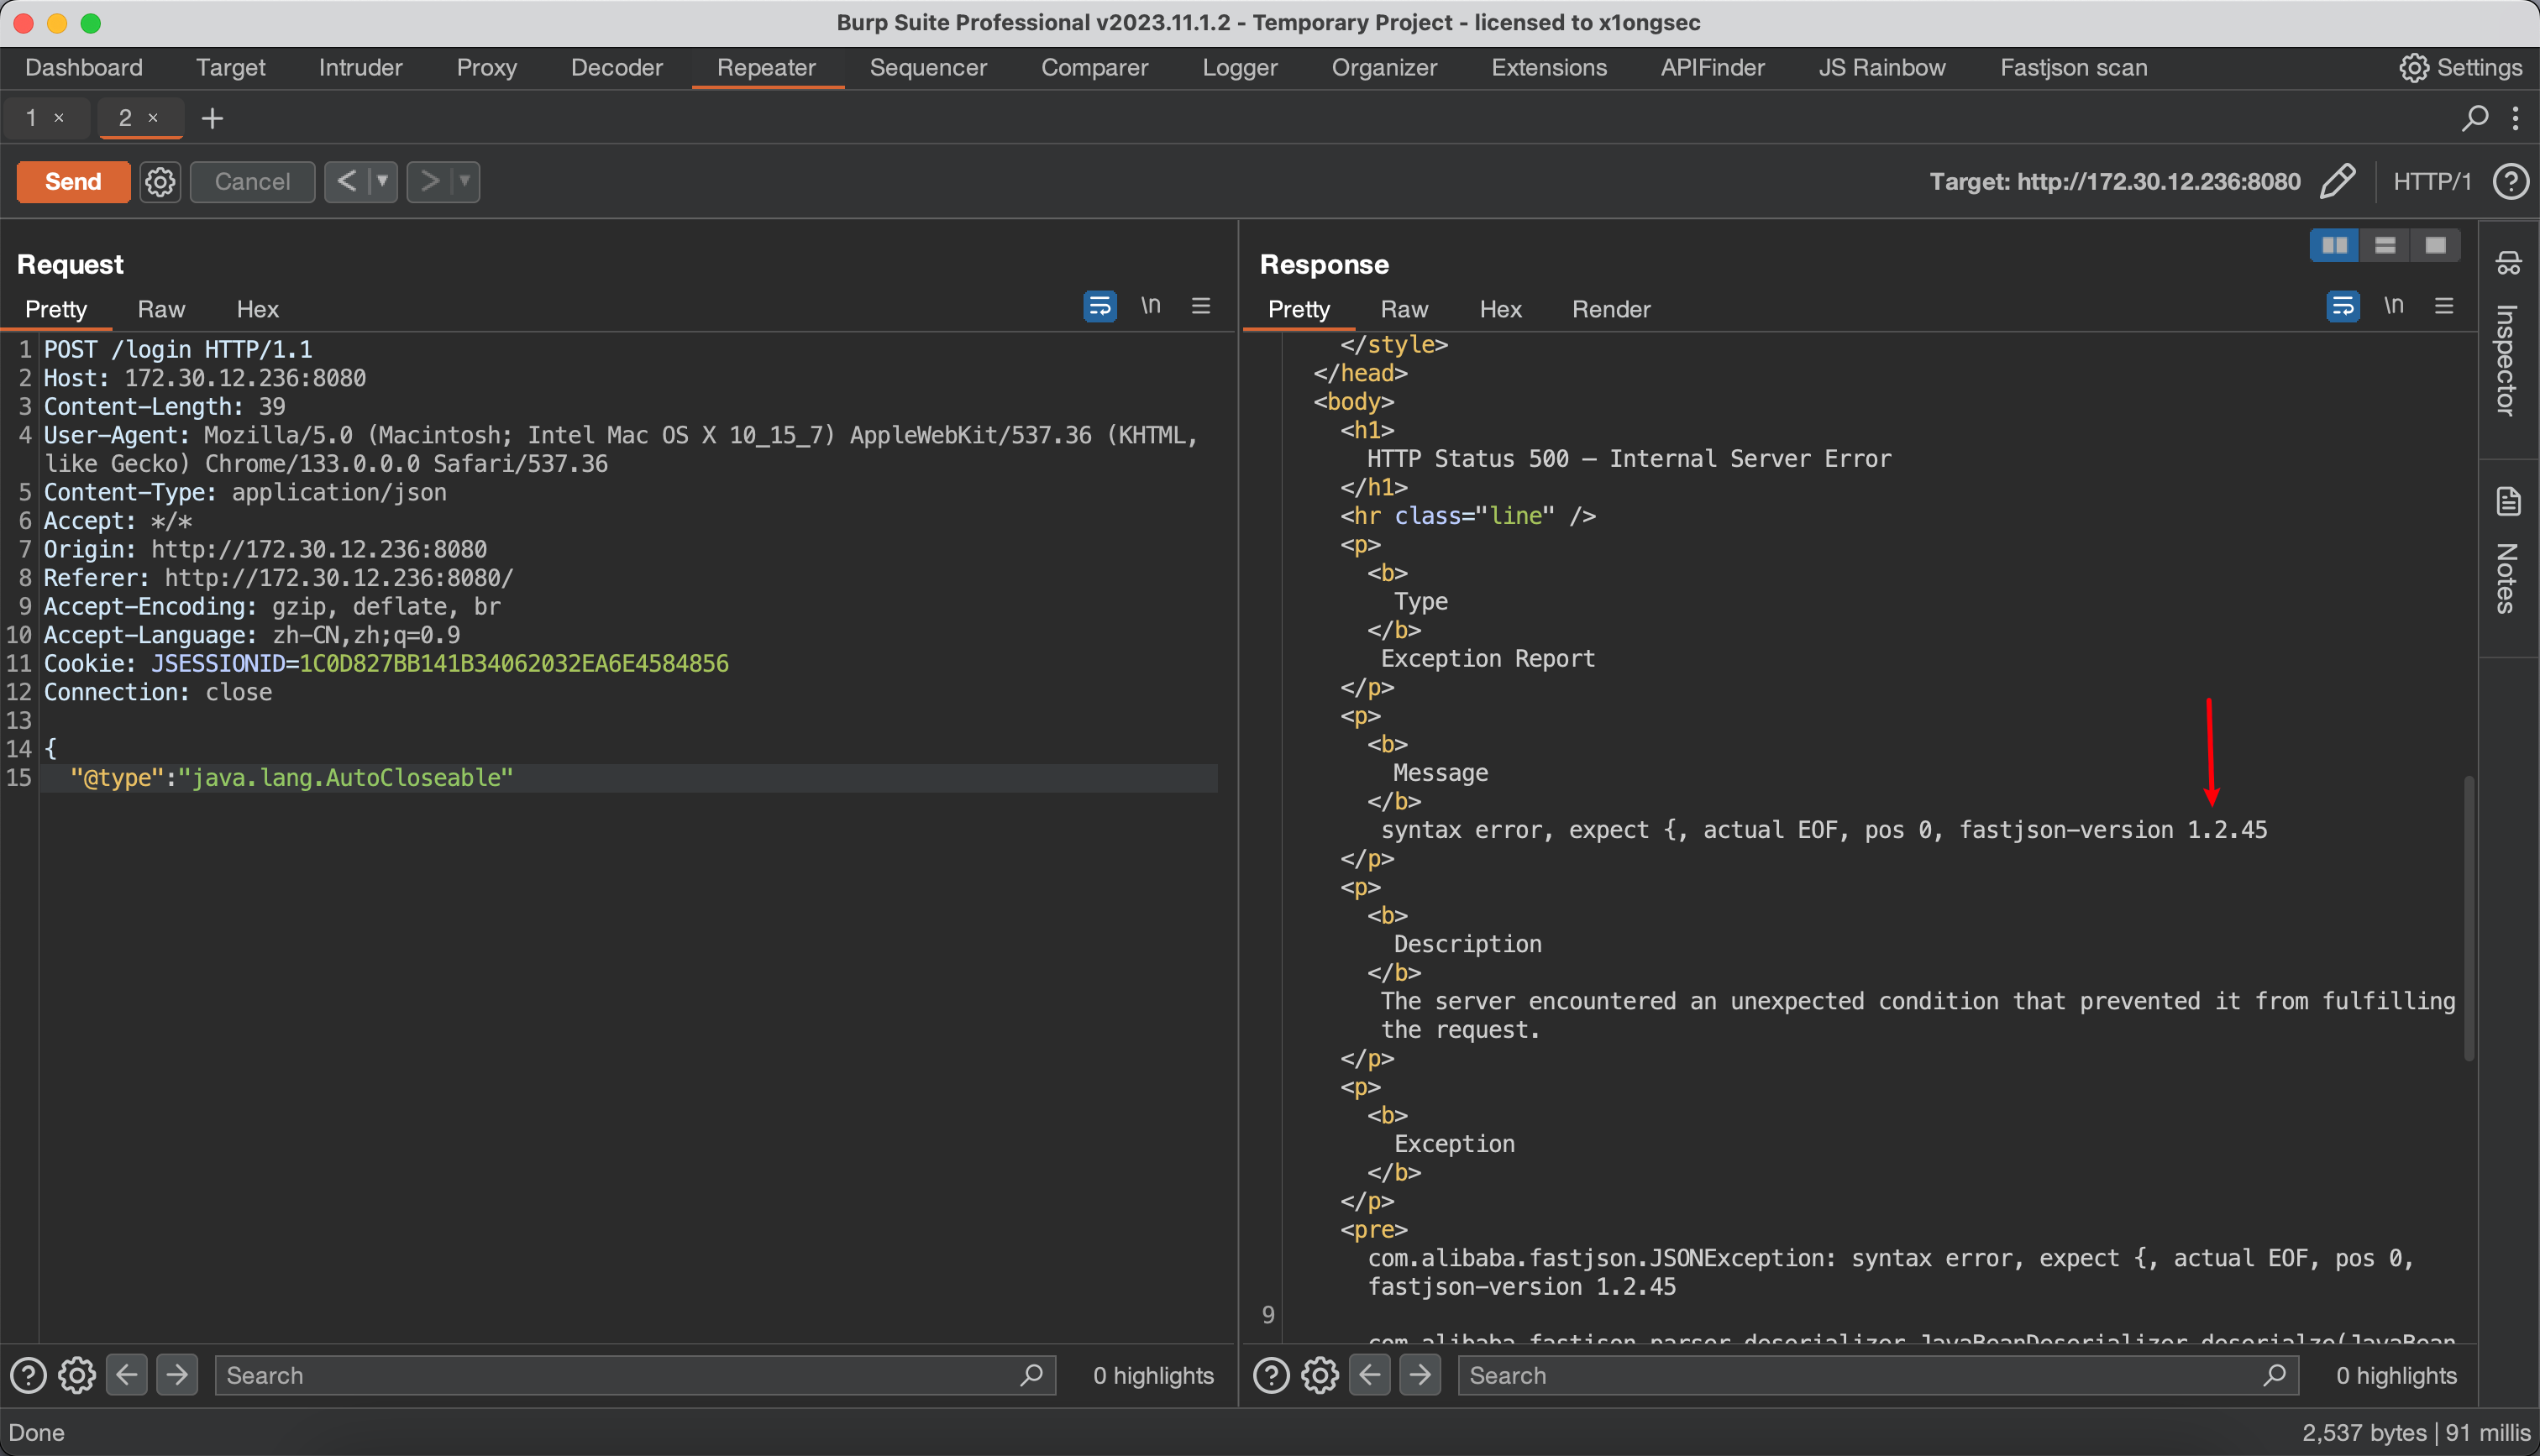Screen dimensions: 2540x1456
Task: Open the Response hamburger options menu
Action: 2444,306
